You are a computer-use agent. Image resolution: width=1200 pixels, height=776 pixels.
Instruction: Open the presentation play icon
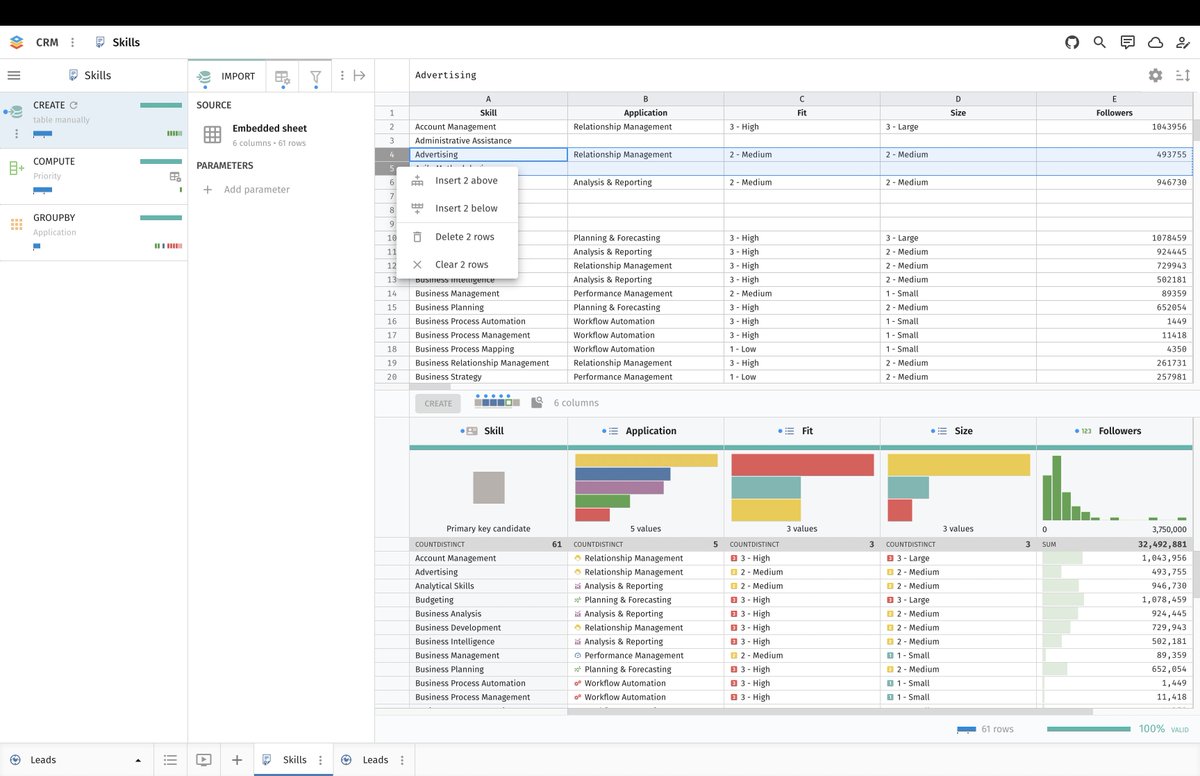(204, 760)
